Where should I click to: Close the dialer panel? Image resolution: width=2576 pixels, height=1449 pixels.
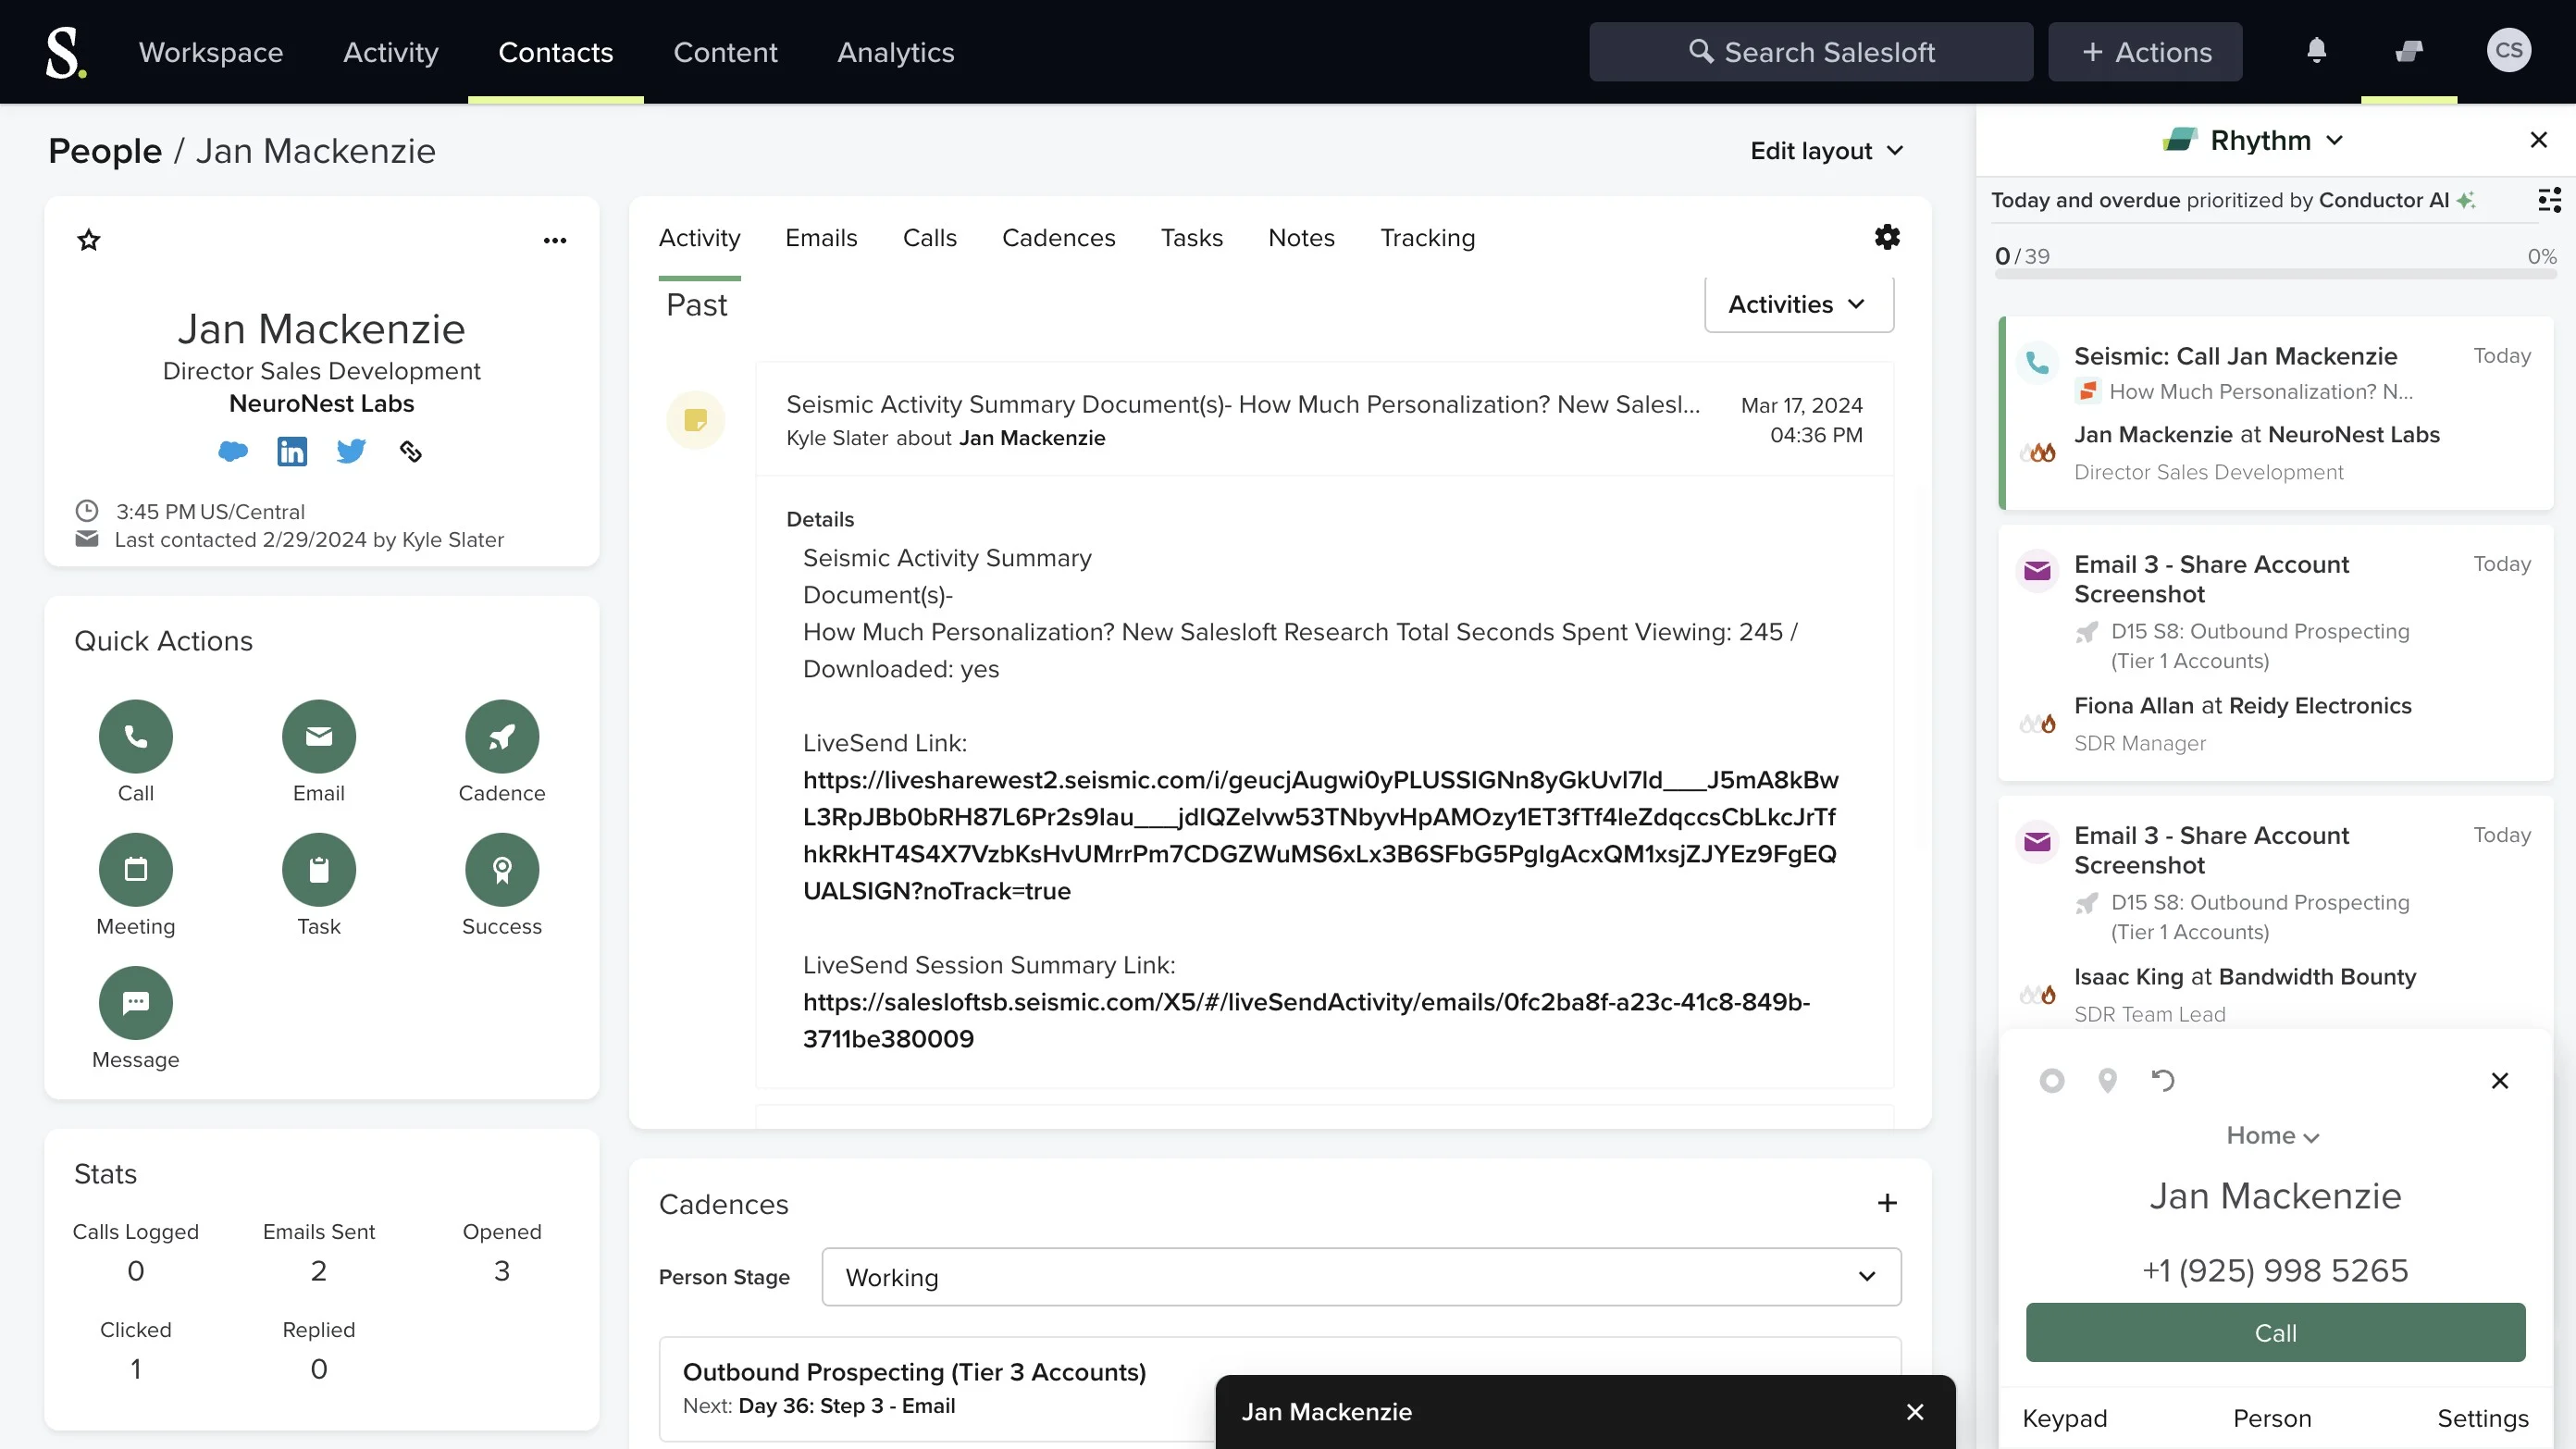tap(2500, 1080)
